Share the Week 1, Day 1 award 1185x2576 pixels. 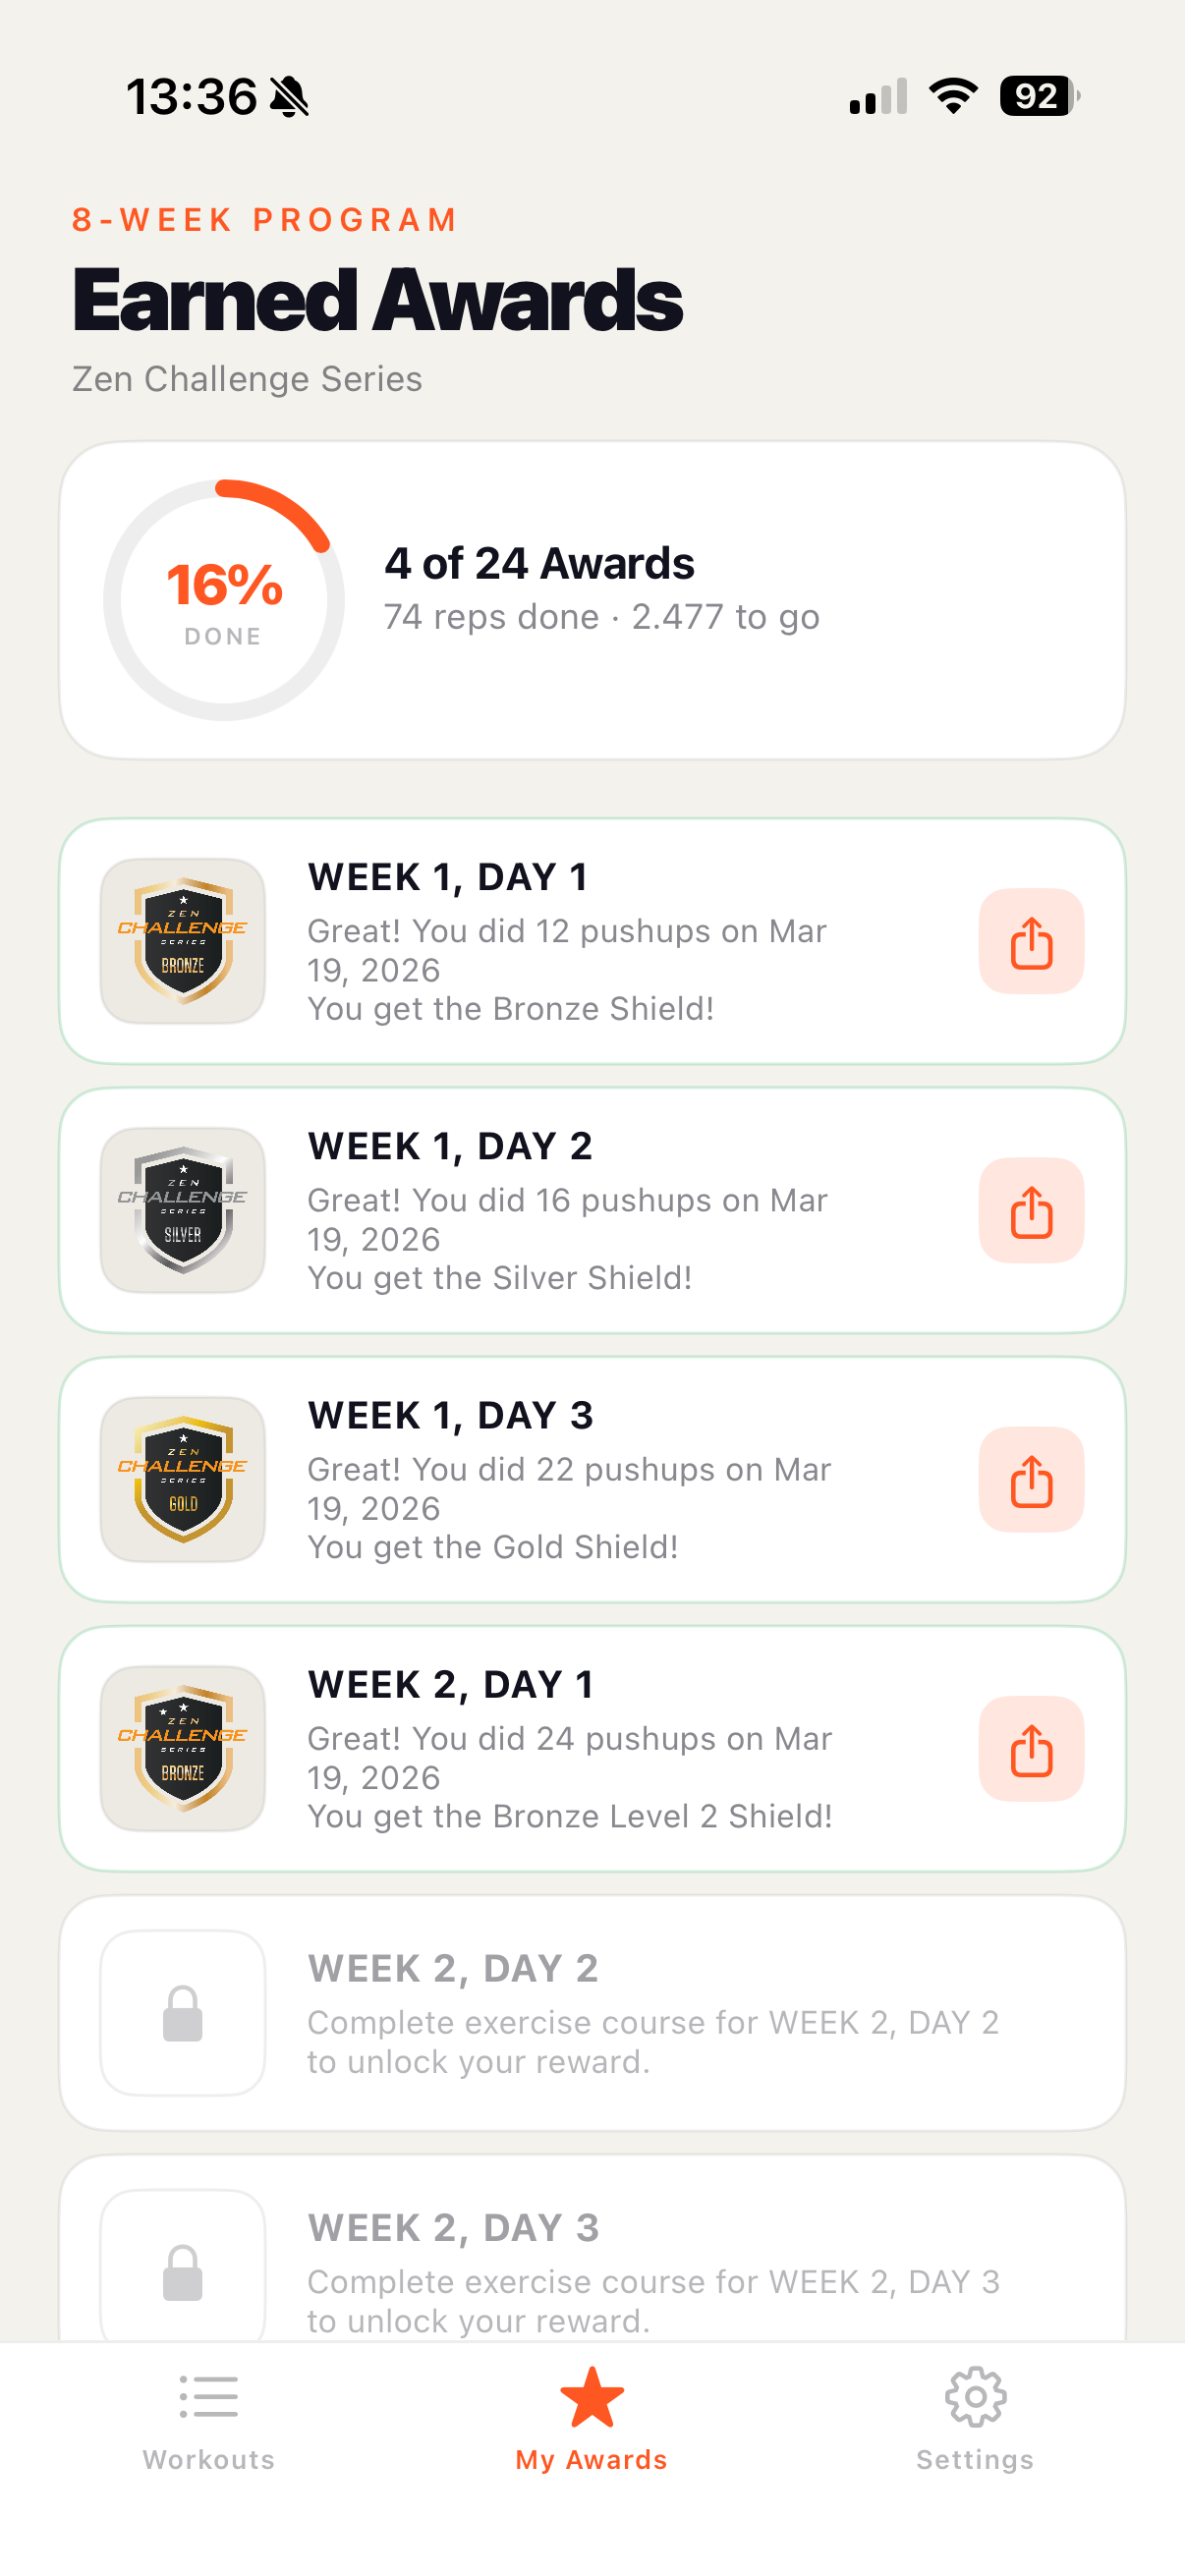click(x=1031, y=941)
